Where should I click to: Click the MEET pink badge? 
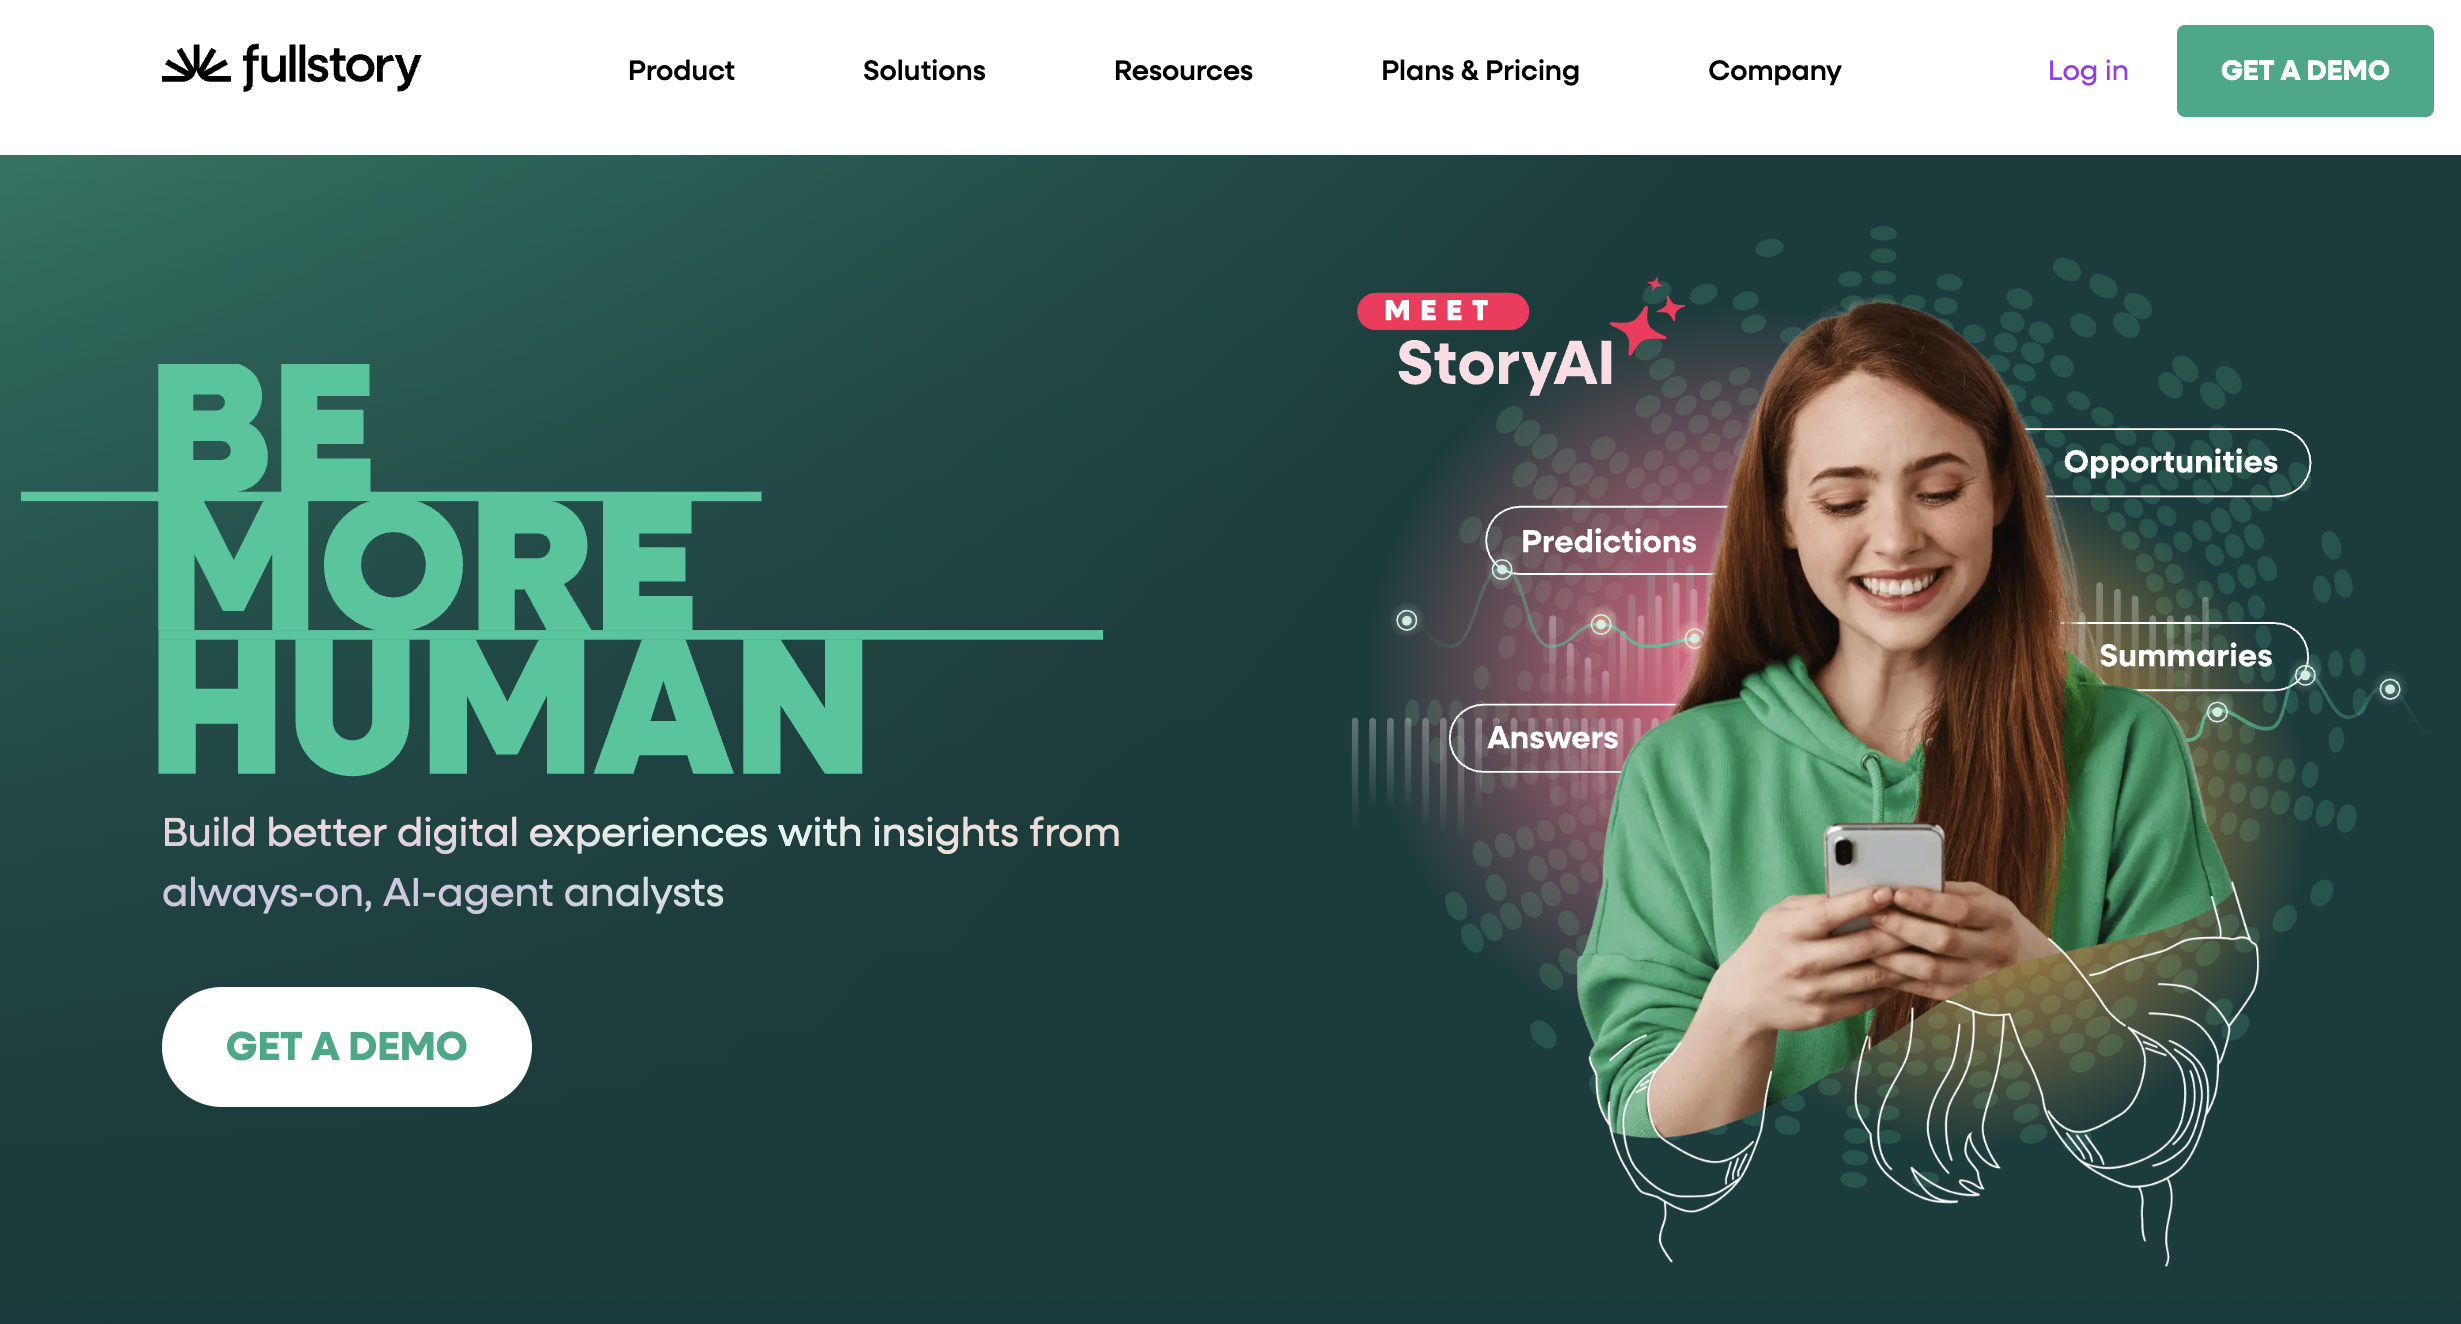[x=1442, y=311]
